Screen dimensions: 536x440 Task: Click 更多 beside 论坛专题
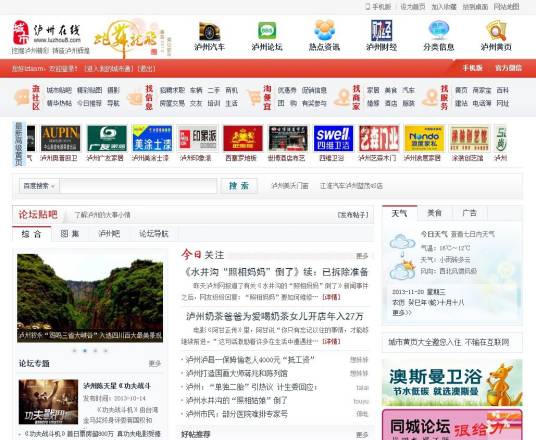click(155, 363)
